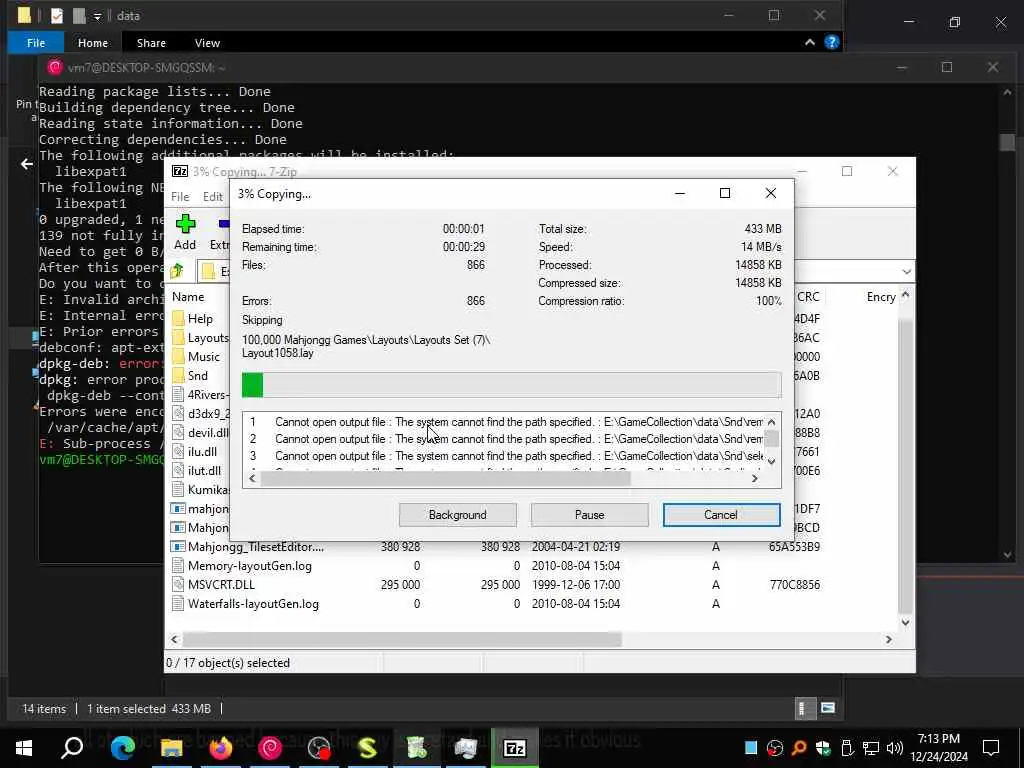Open the 7-Zip File menu
The width and height of the screenshot is (1024, 768).
pos(180,197)
